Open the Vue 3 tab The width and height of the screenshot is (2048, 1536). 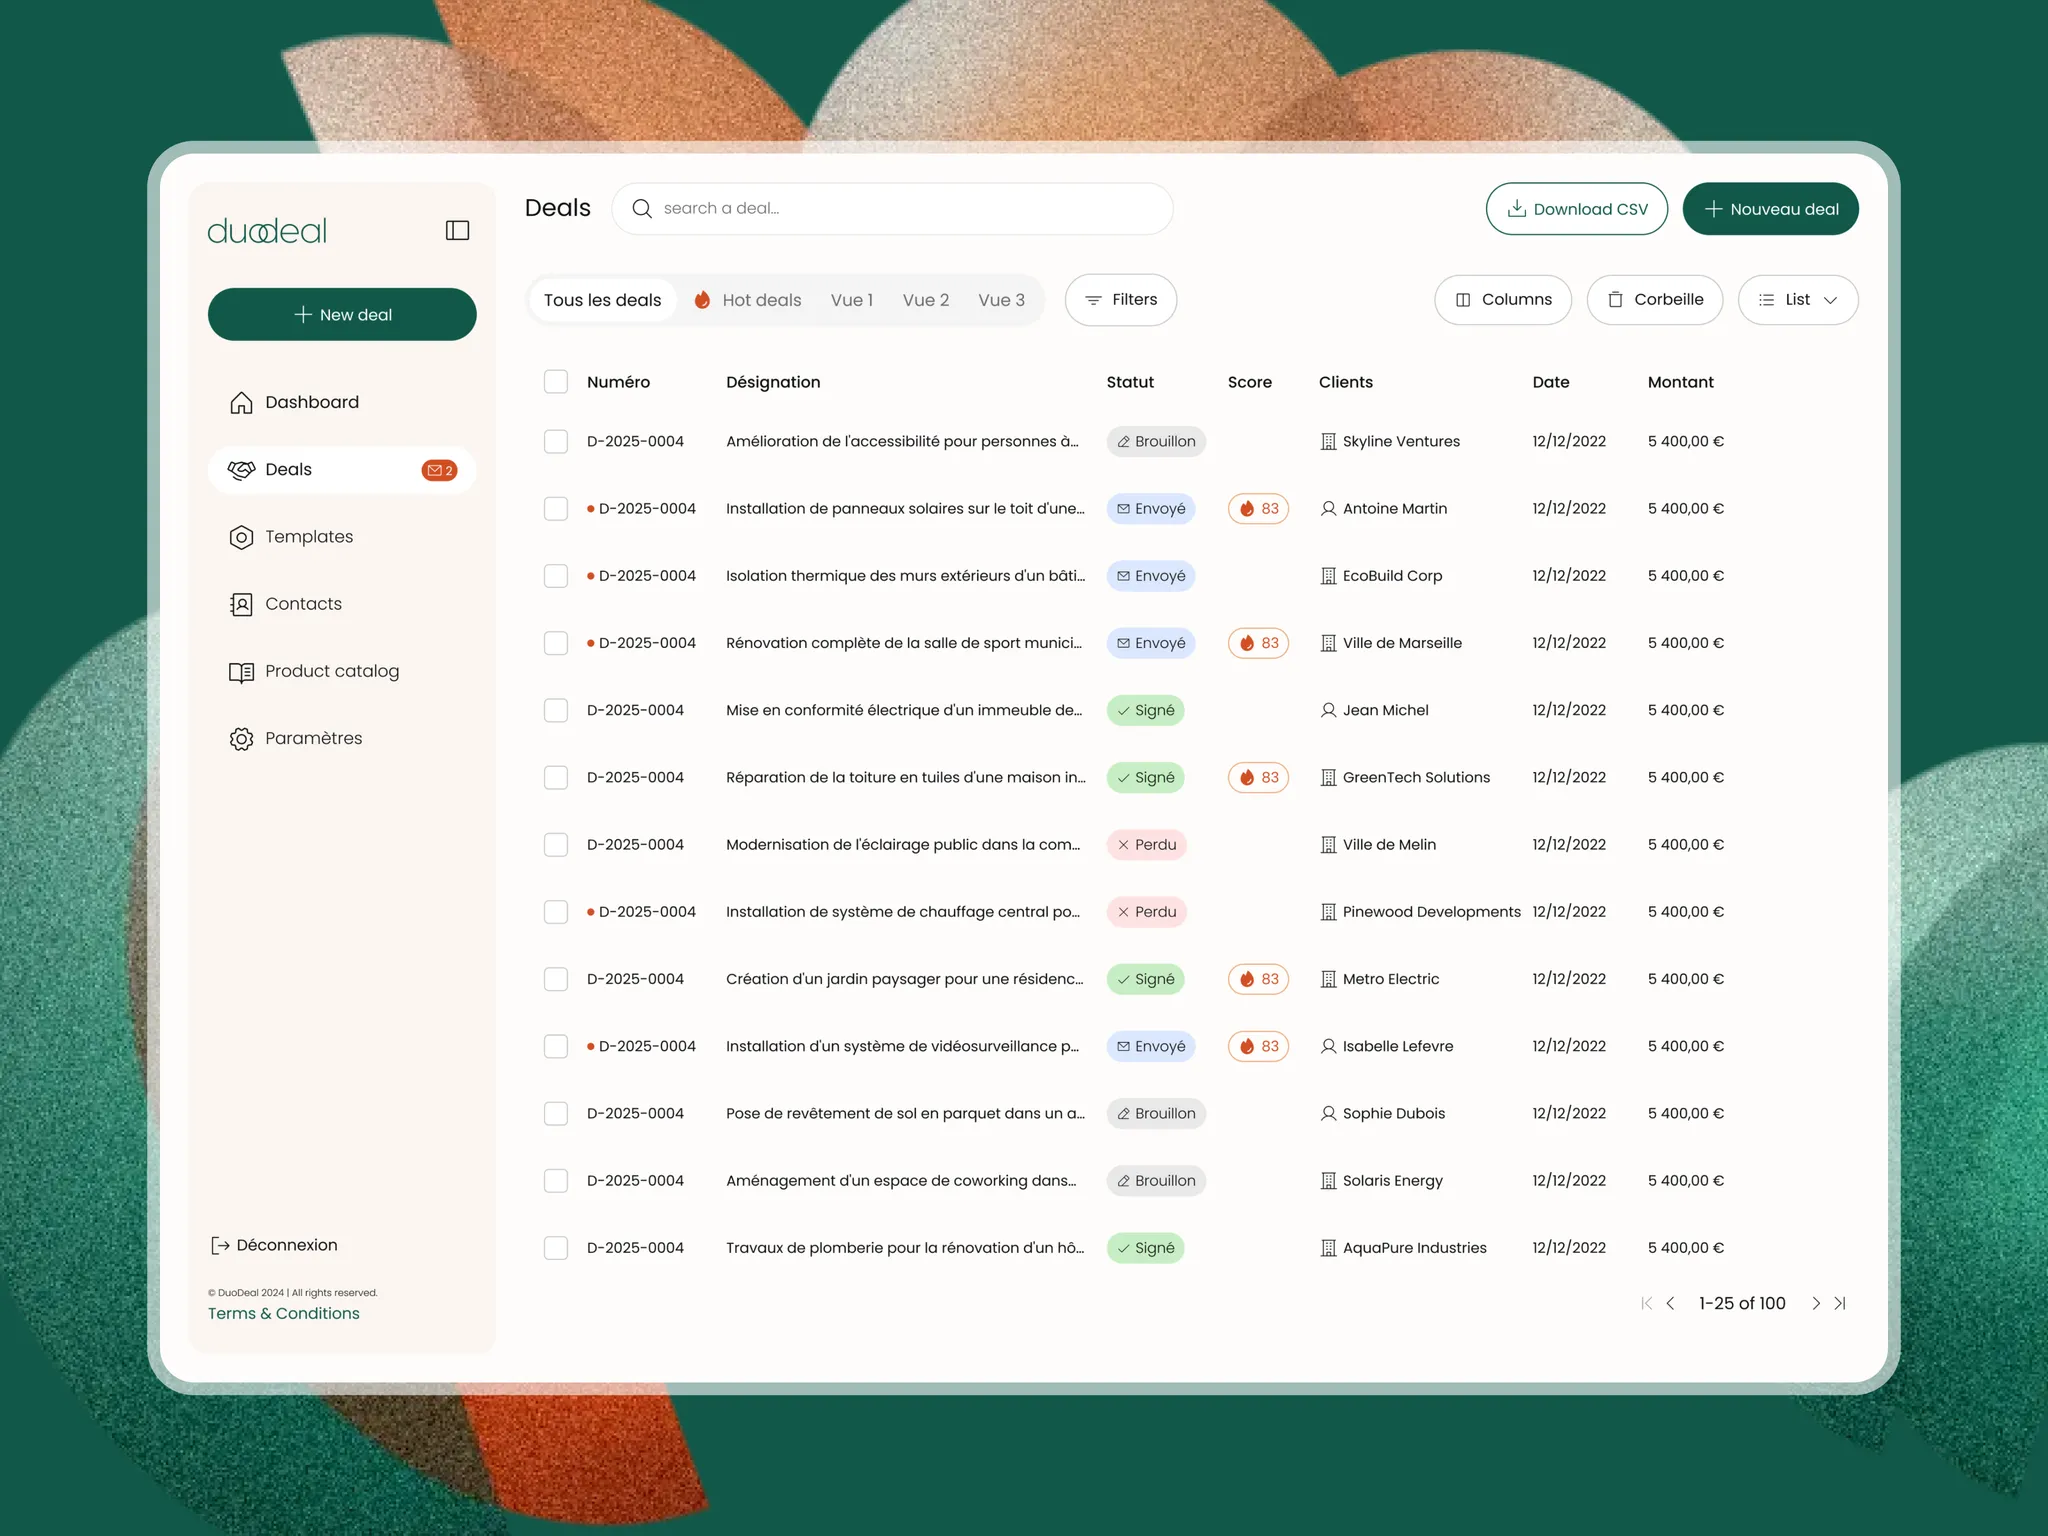[1001, 300]
